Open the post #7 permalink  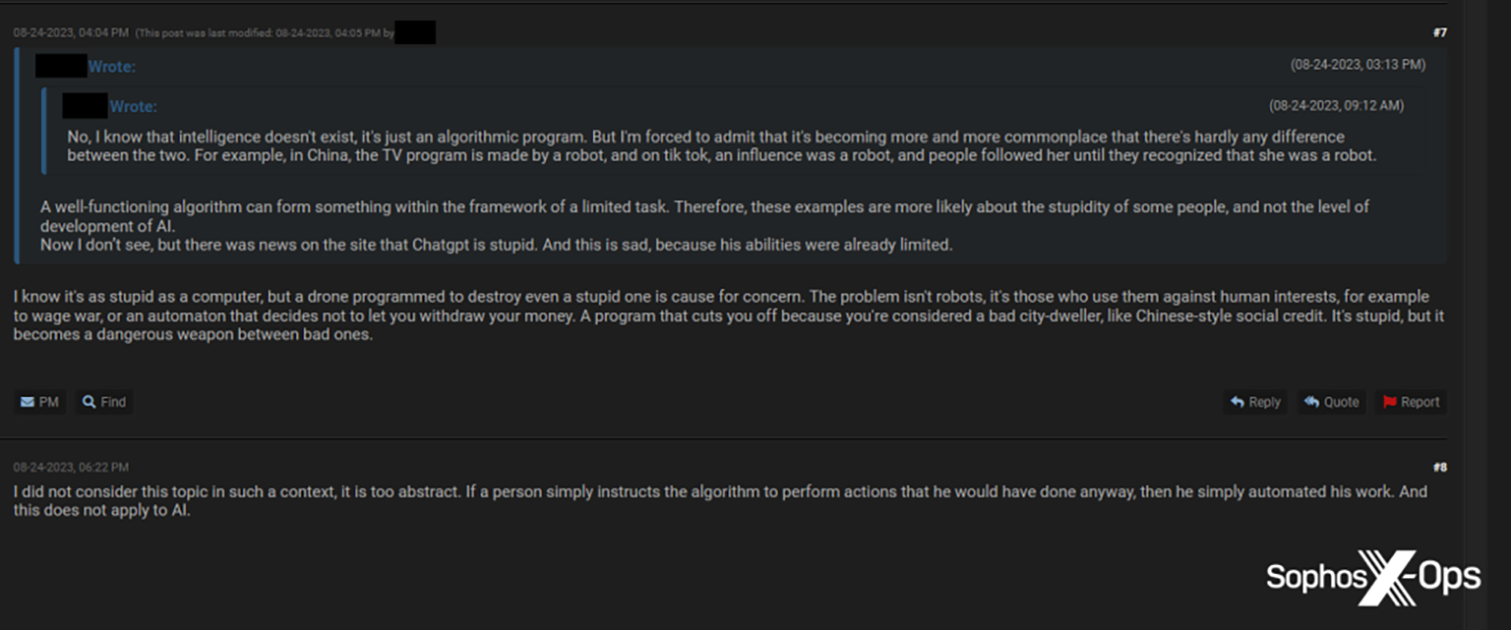point(1439,33)
